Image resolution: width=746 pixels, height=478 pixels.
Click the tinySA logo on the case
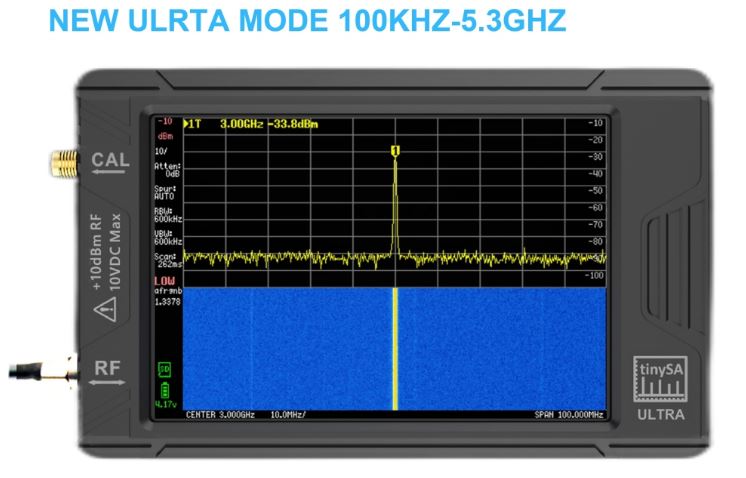click(660, 379)
